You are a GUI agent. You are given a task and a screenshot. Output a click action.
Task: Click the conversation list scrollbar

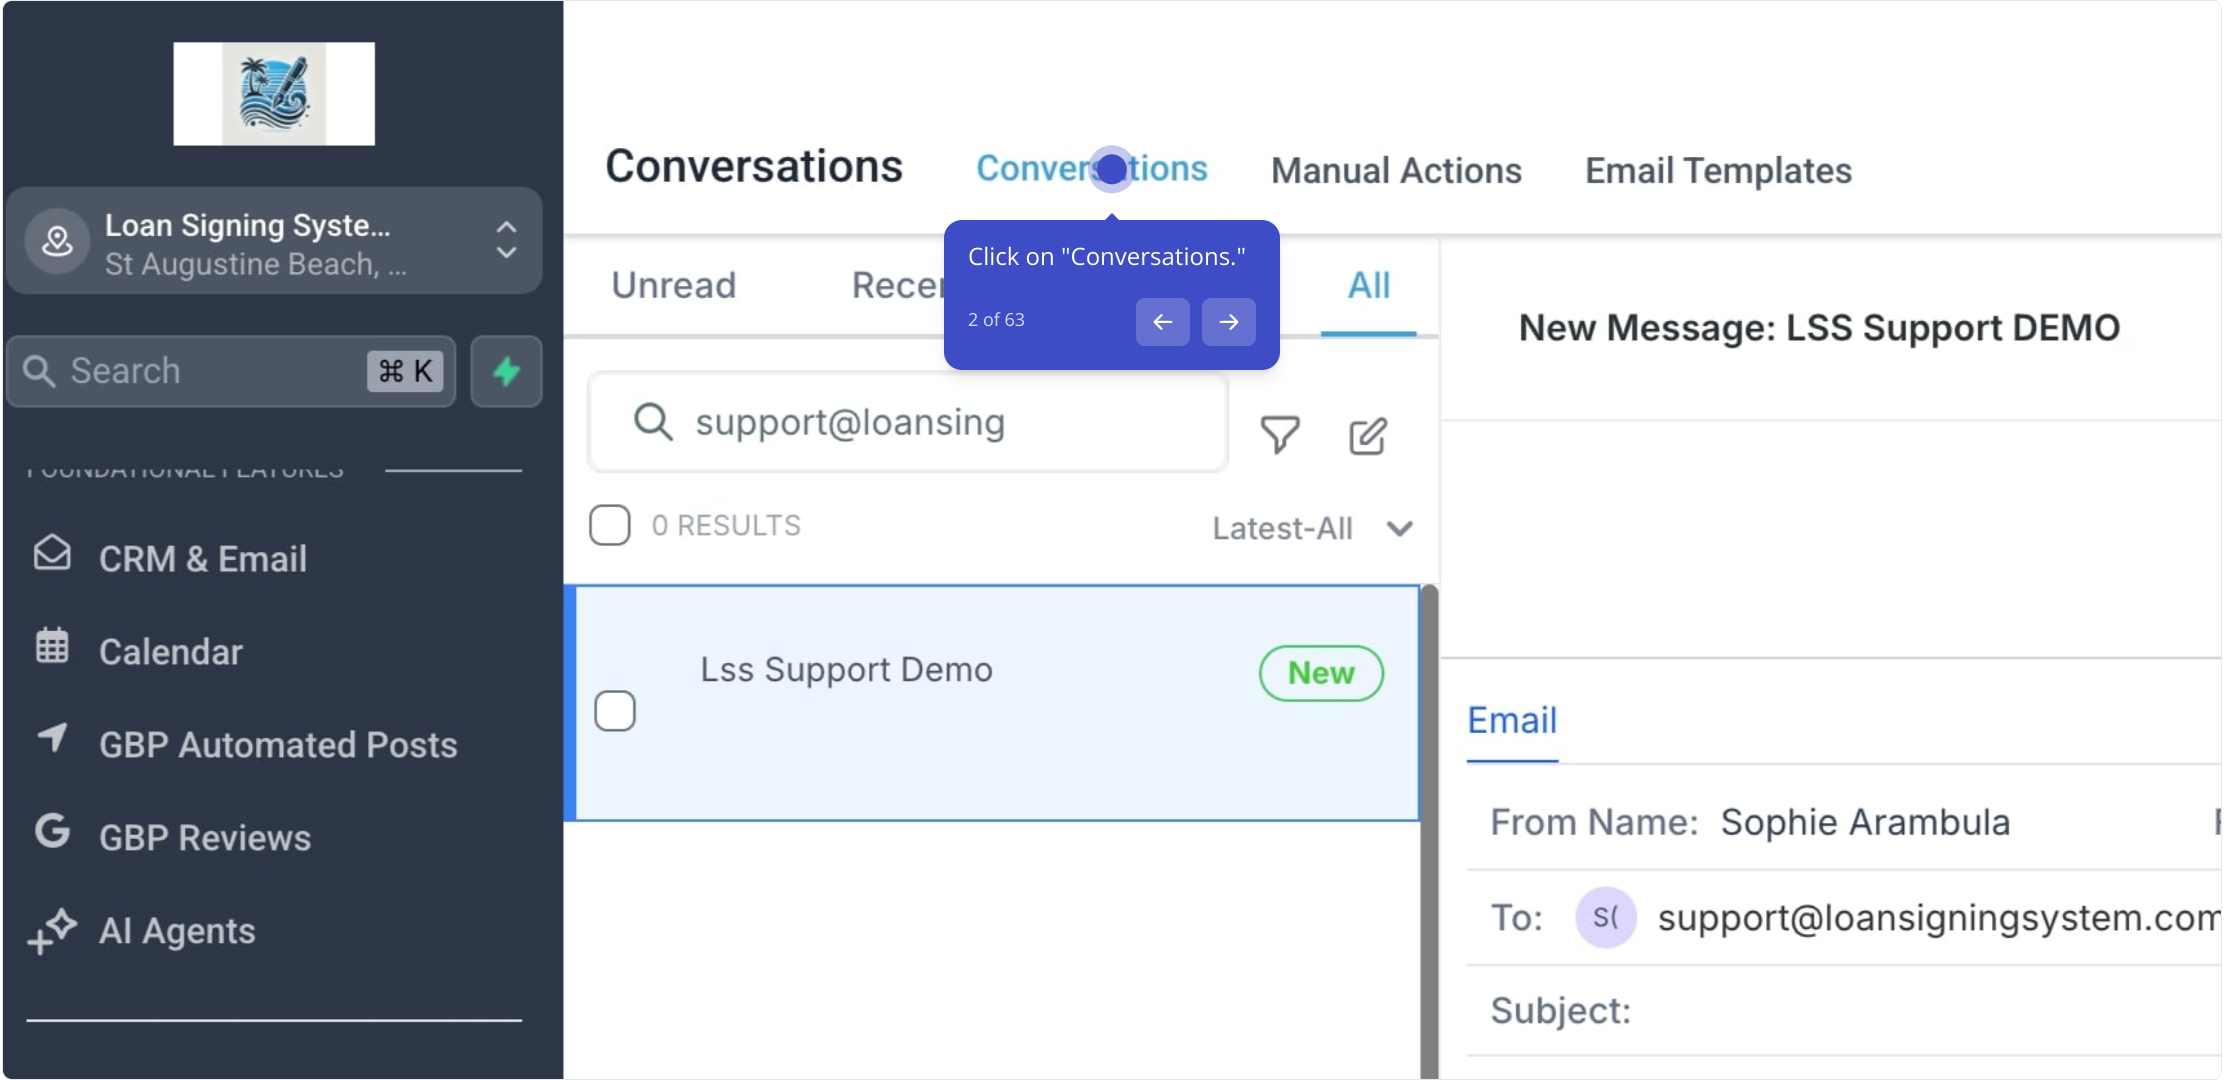click(x=1430, y=830)
